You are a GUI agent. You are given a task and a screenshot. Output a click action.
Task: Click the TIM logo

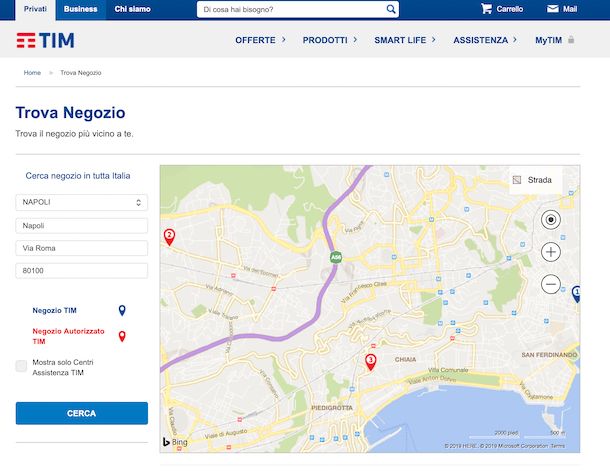coord(45,40)
